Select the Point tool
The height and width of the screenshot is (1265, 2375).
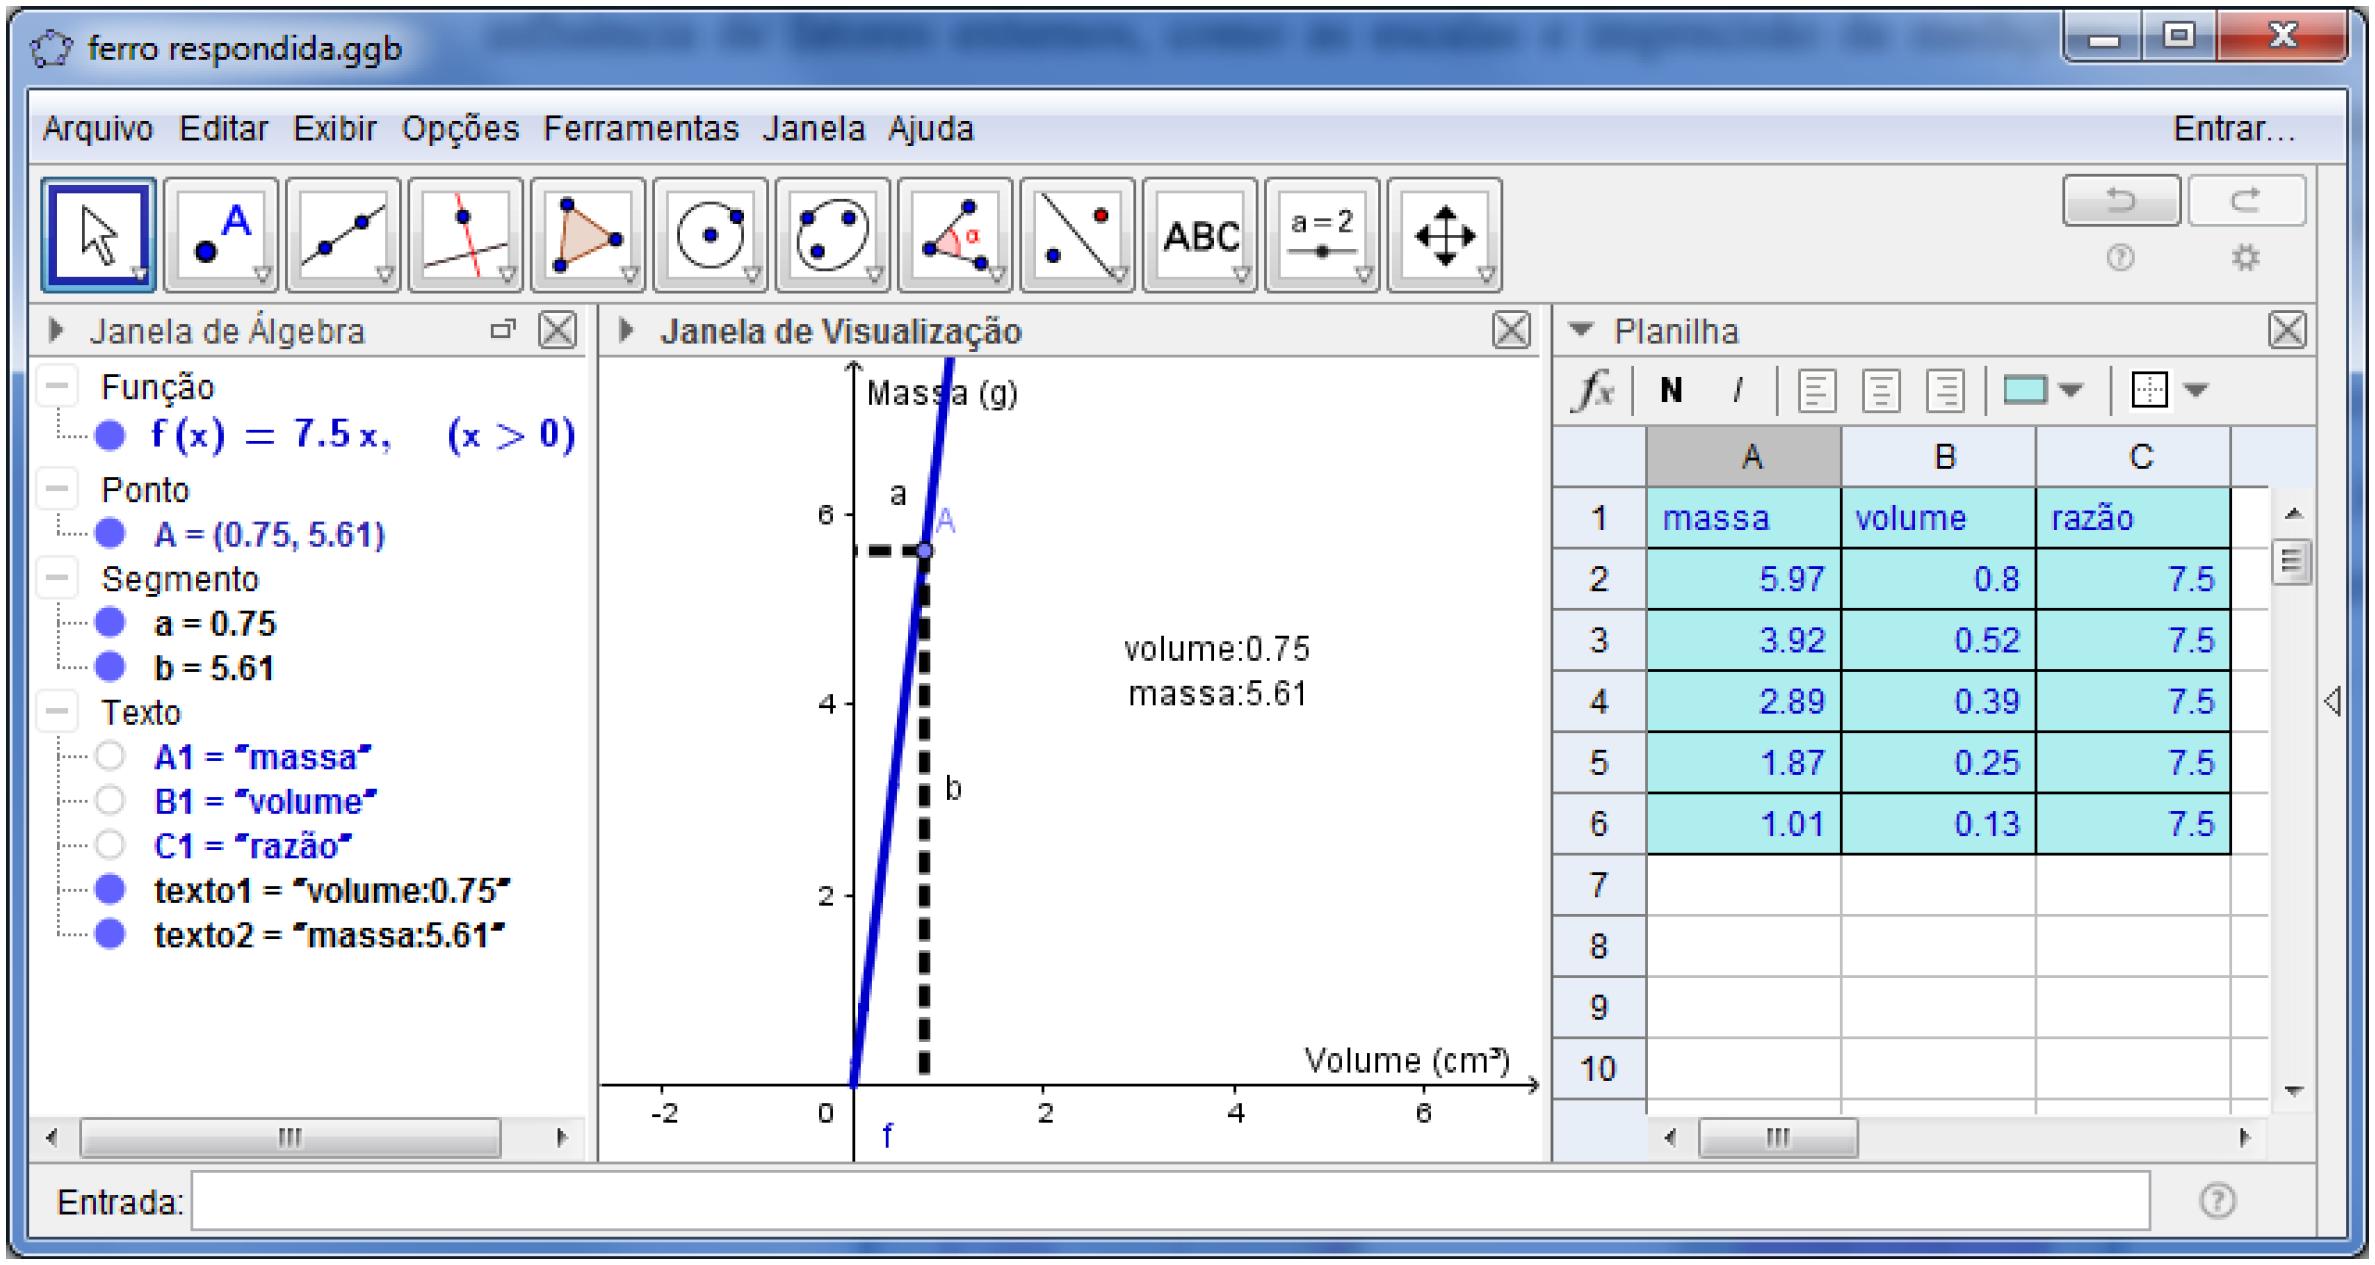click(x=218, y=235)
